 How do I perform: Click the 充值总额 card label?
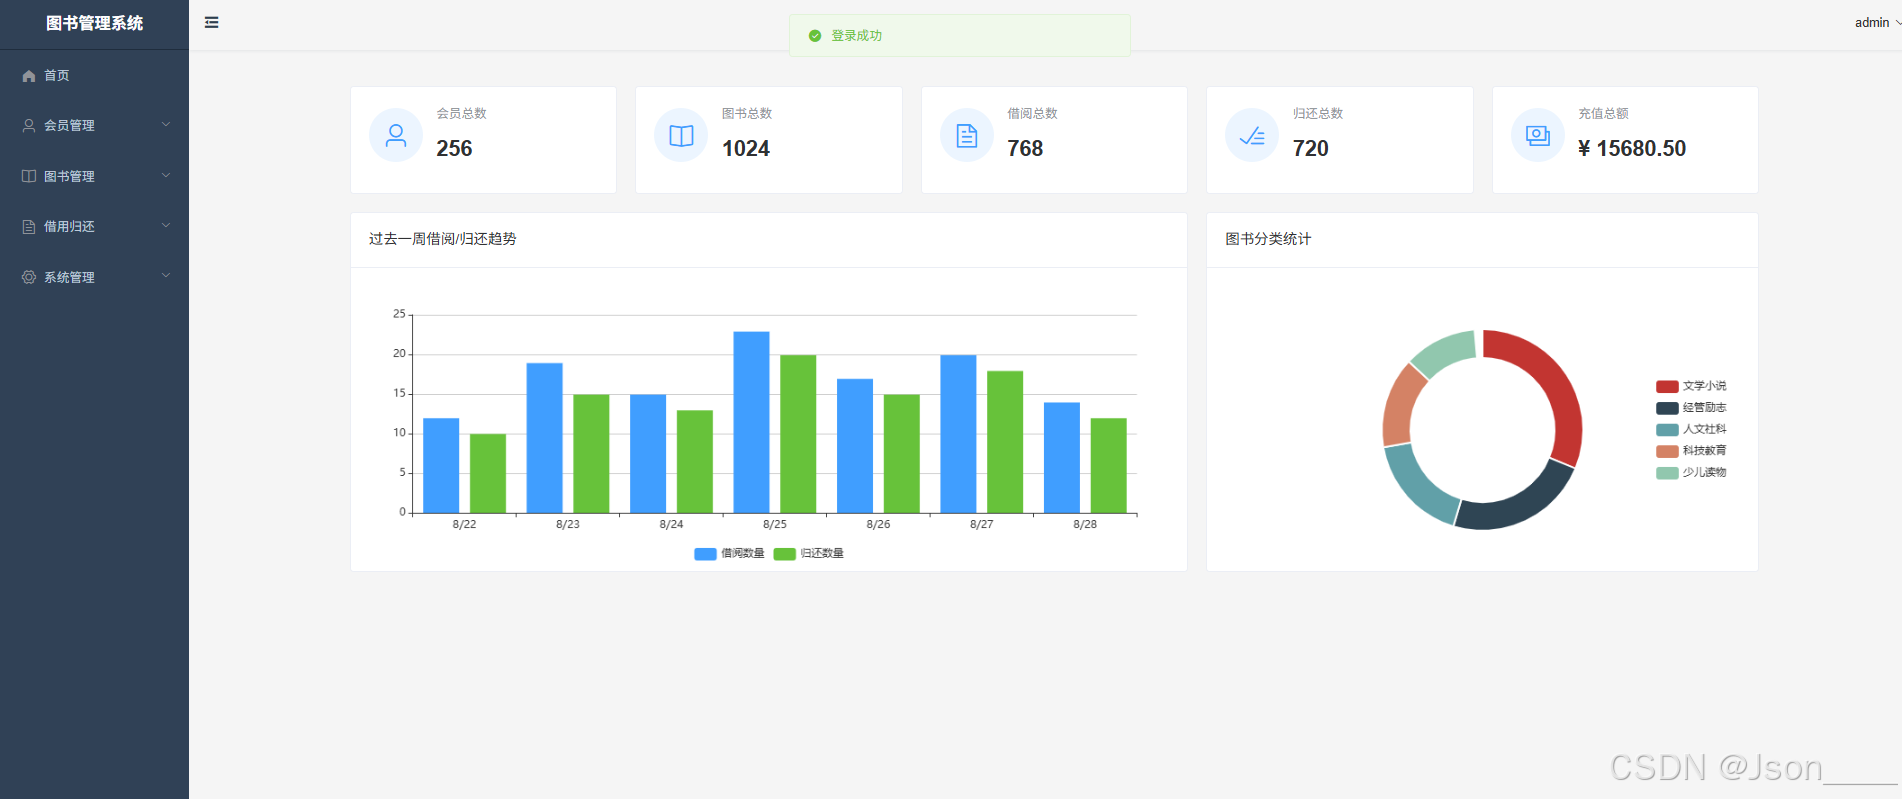click(x=1603, y=113)
